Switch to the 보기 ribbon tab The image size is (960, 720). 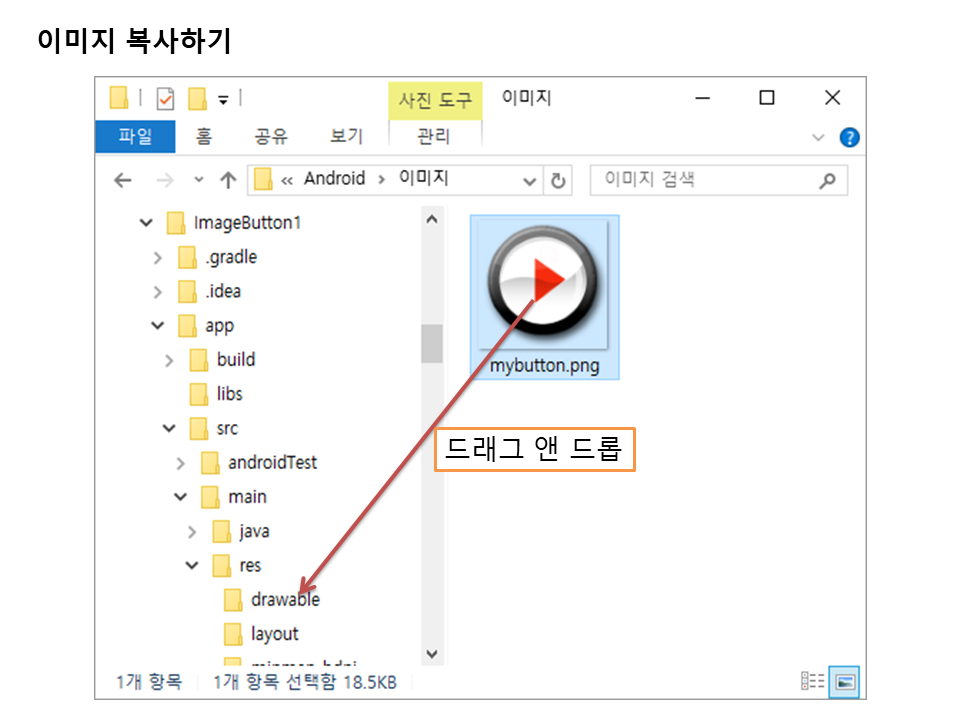(346, 137)
